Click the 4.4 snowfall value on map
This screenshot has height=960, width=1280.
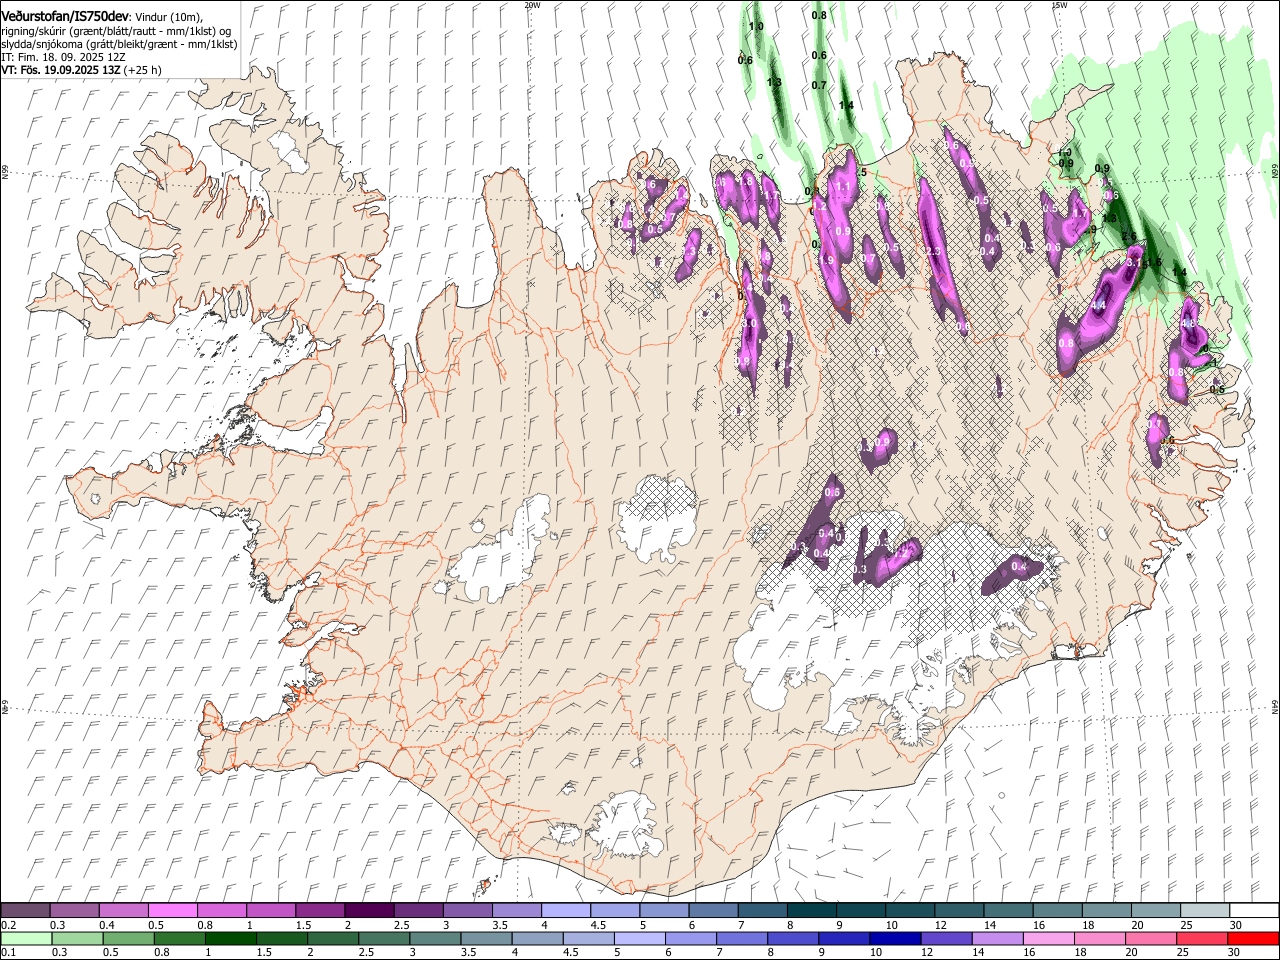click(x=1098, y=305)
